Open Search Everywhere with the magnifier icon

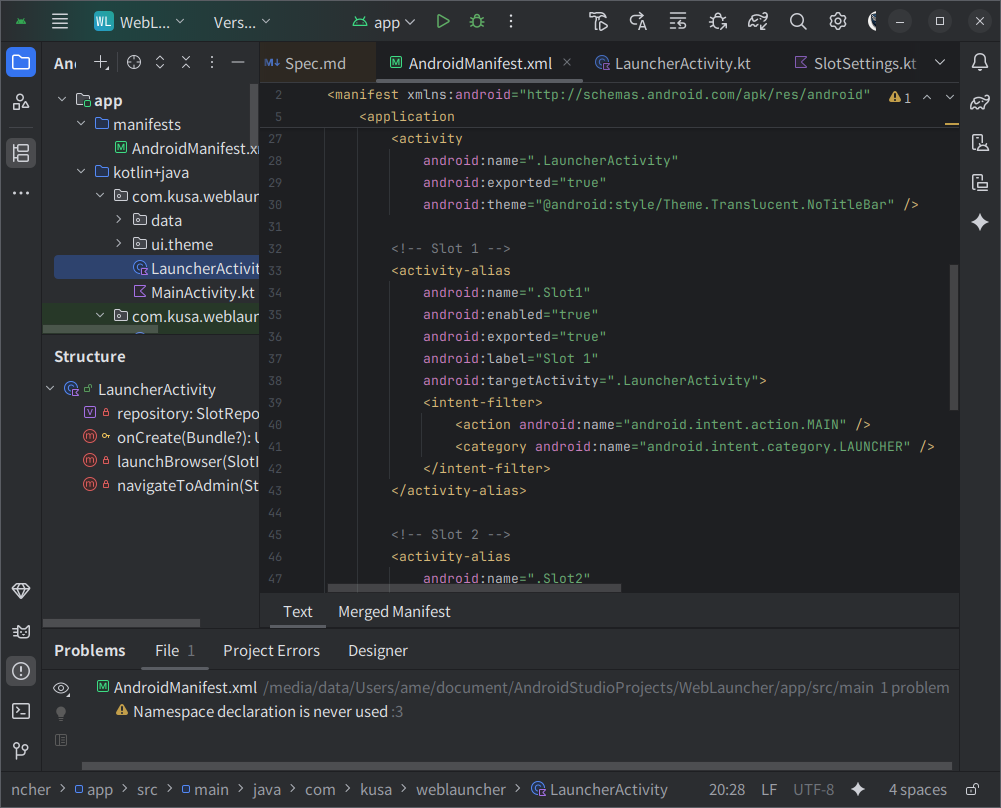[798, 20]
